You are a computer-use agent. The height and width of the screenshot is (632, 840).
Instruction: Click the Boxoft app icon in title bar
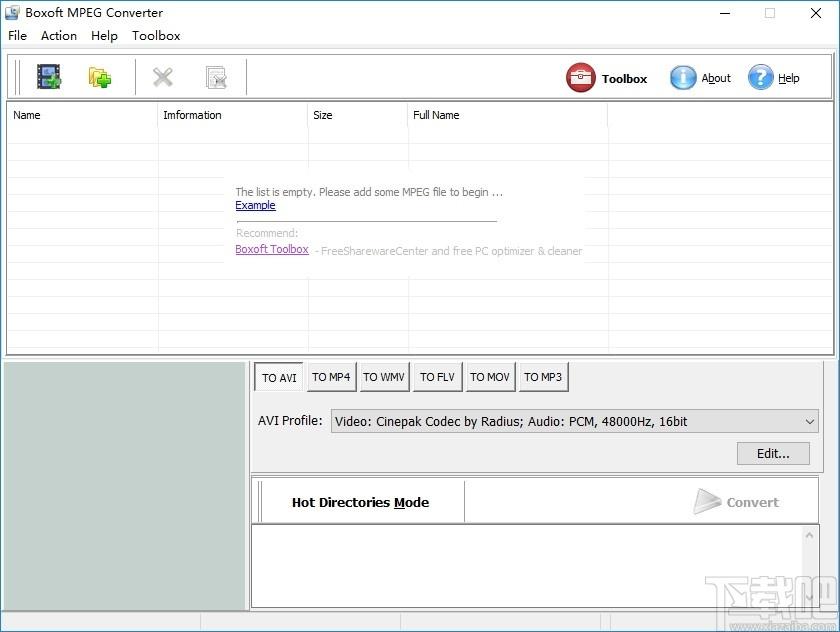(x=12, y=12)
